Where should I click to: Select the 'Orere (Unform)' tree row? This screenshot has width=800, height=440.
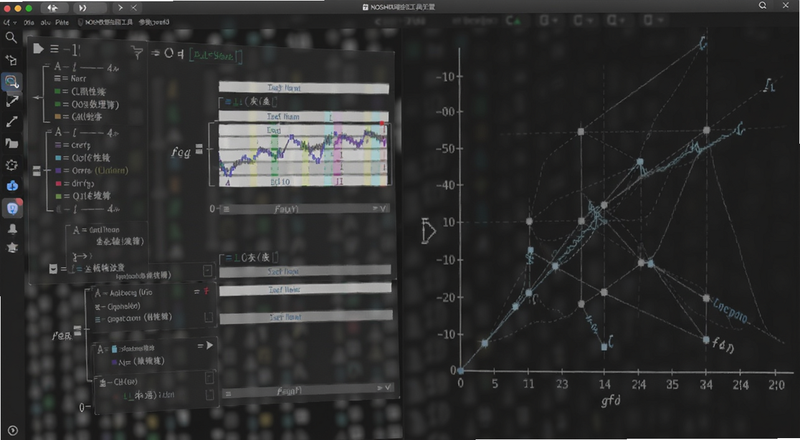pos(92,170)
